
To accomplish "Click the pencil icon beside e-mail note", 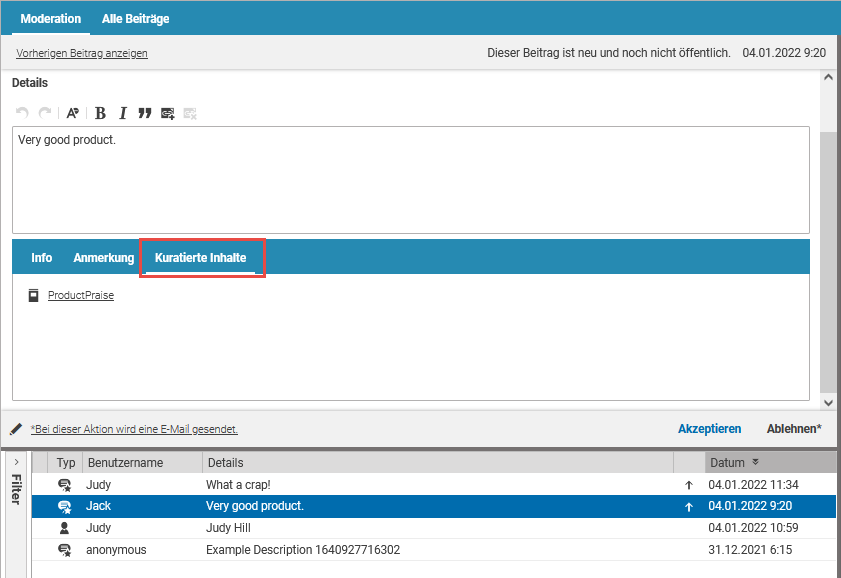I will pos(16,429).
